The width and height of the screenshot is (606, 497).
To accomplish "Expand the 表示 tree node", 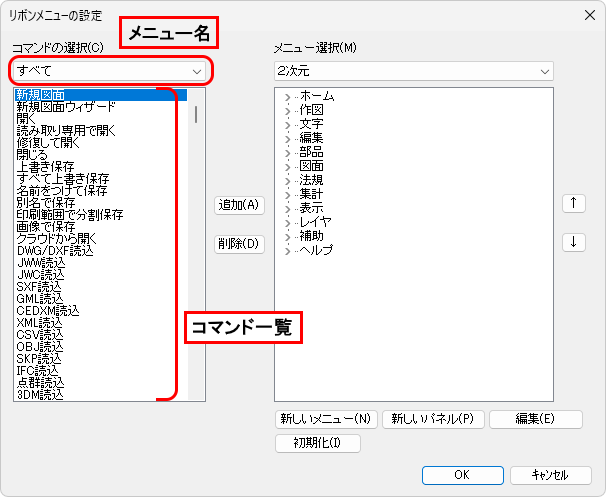I will (x=287, y=209).
